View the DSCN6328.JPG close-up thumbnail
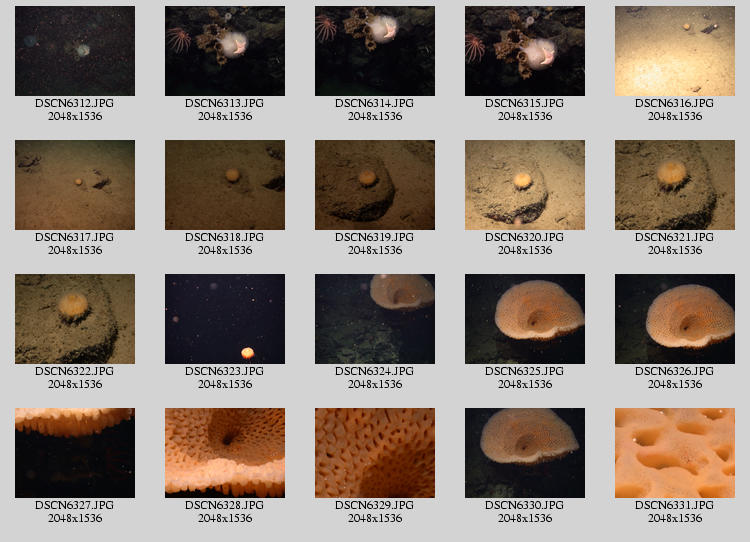This screenshot has height=542, width=750. click(x=225, y=453)
